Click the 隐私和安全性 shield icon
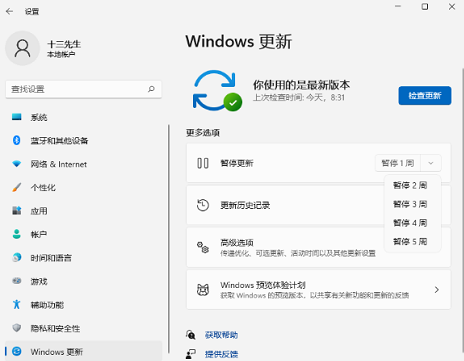Image resolution: width=464 pixels, height=361 pixels. coord(17,328)
